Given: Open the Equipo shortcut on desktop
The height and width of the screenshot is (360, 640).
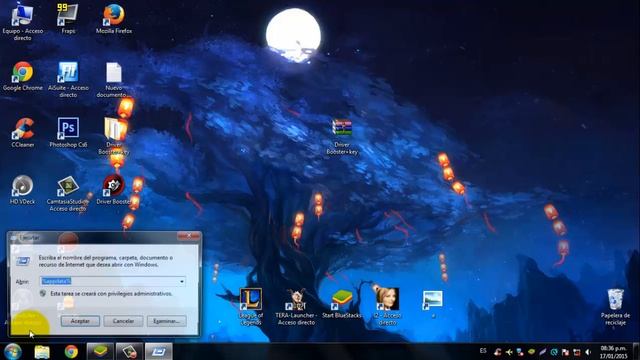Looking at the screenshot, I should (22, 21).
